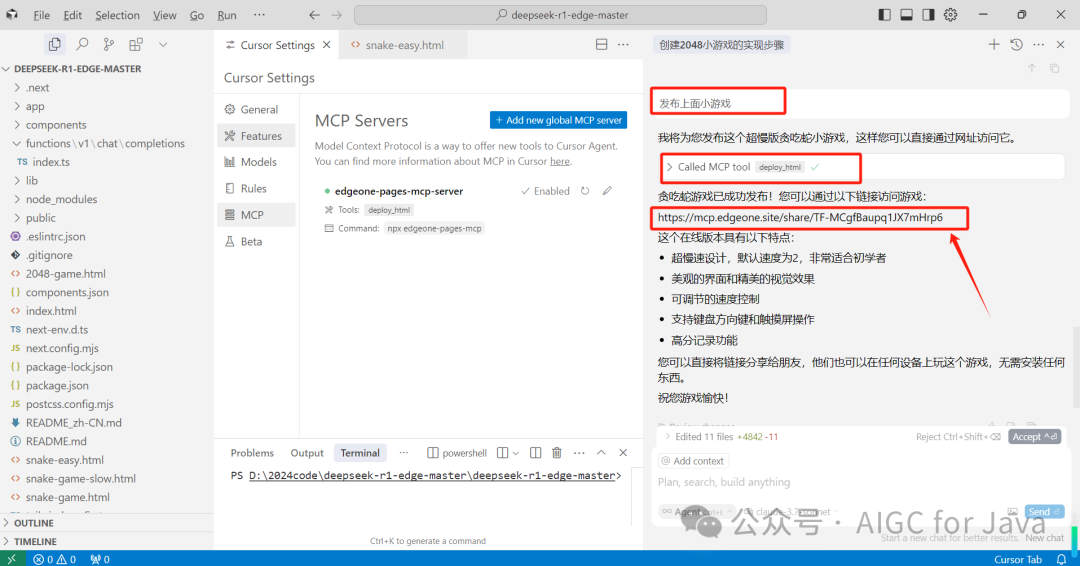The width and height of the screenshot is (1080, 566).
Task: Open chat panel more options ellipsis
Action: point(1039,45)
